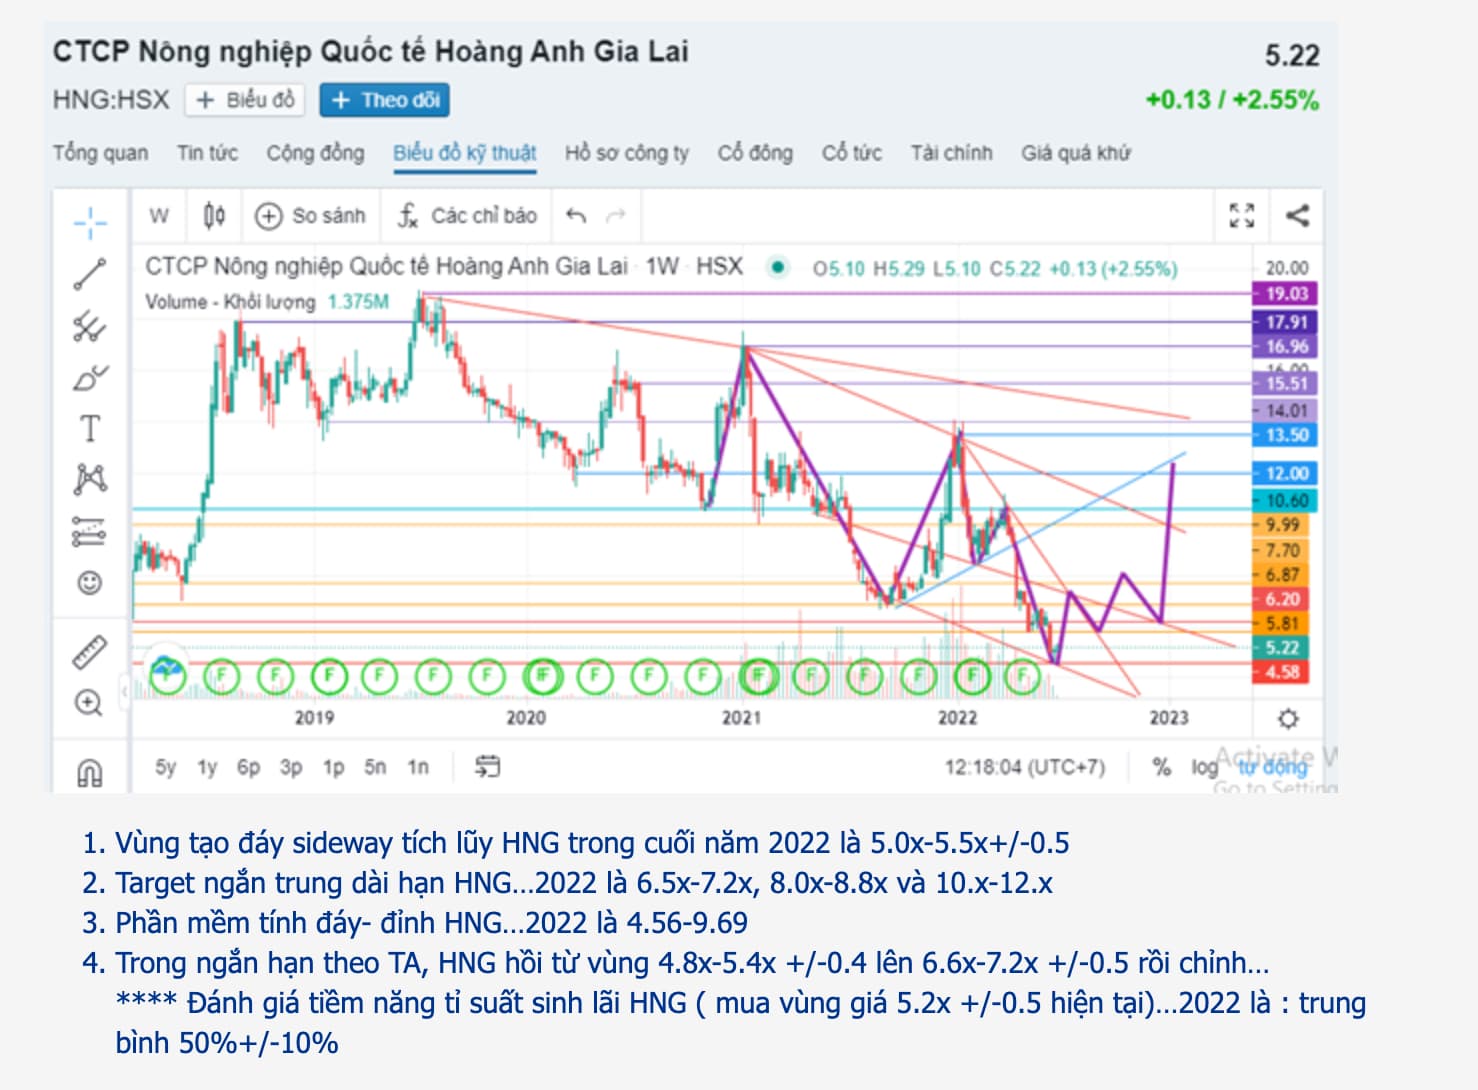Click the 2021 label on time axis
Screen dimensions: 1478x1090
(741, 718)
